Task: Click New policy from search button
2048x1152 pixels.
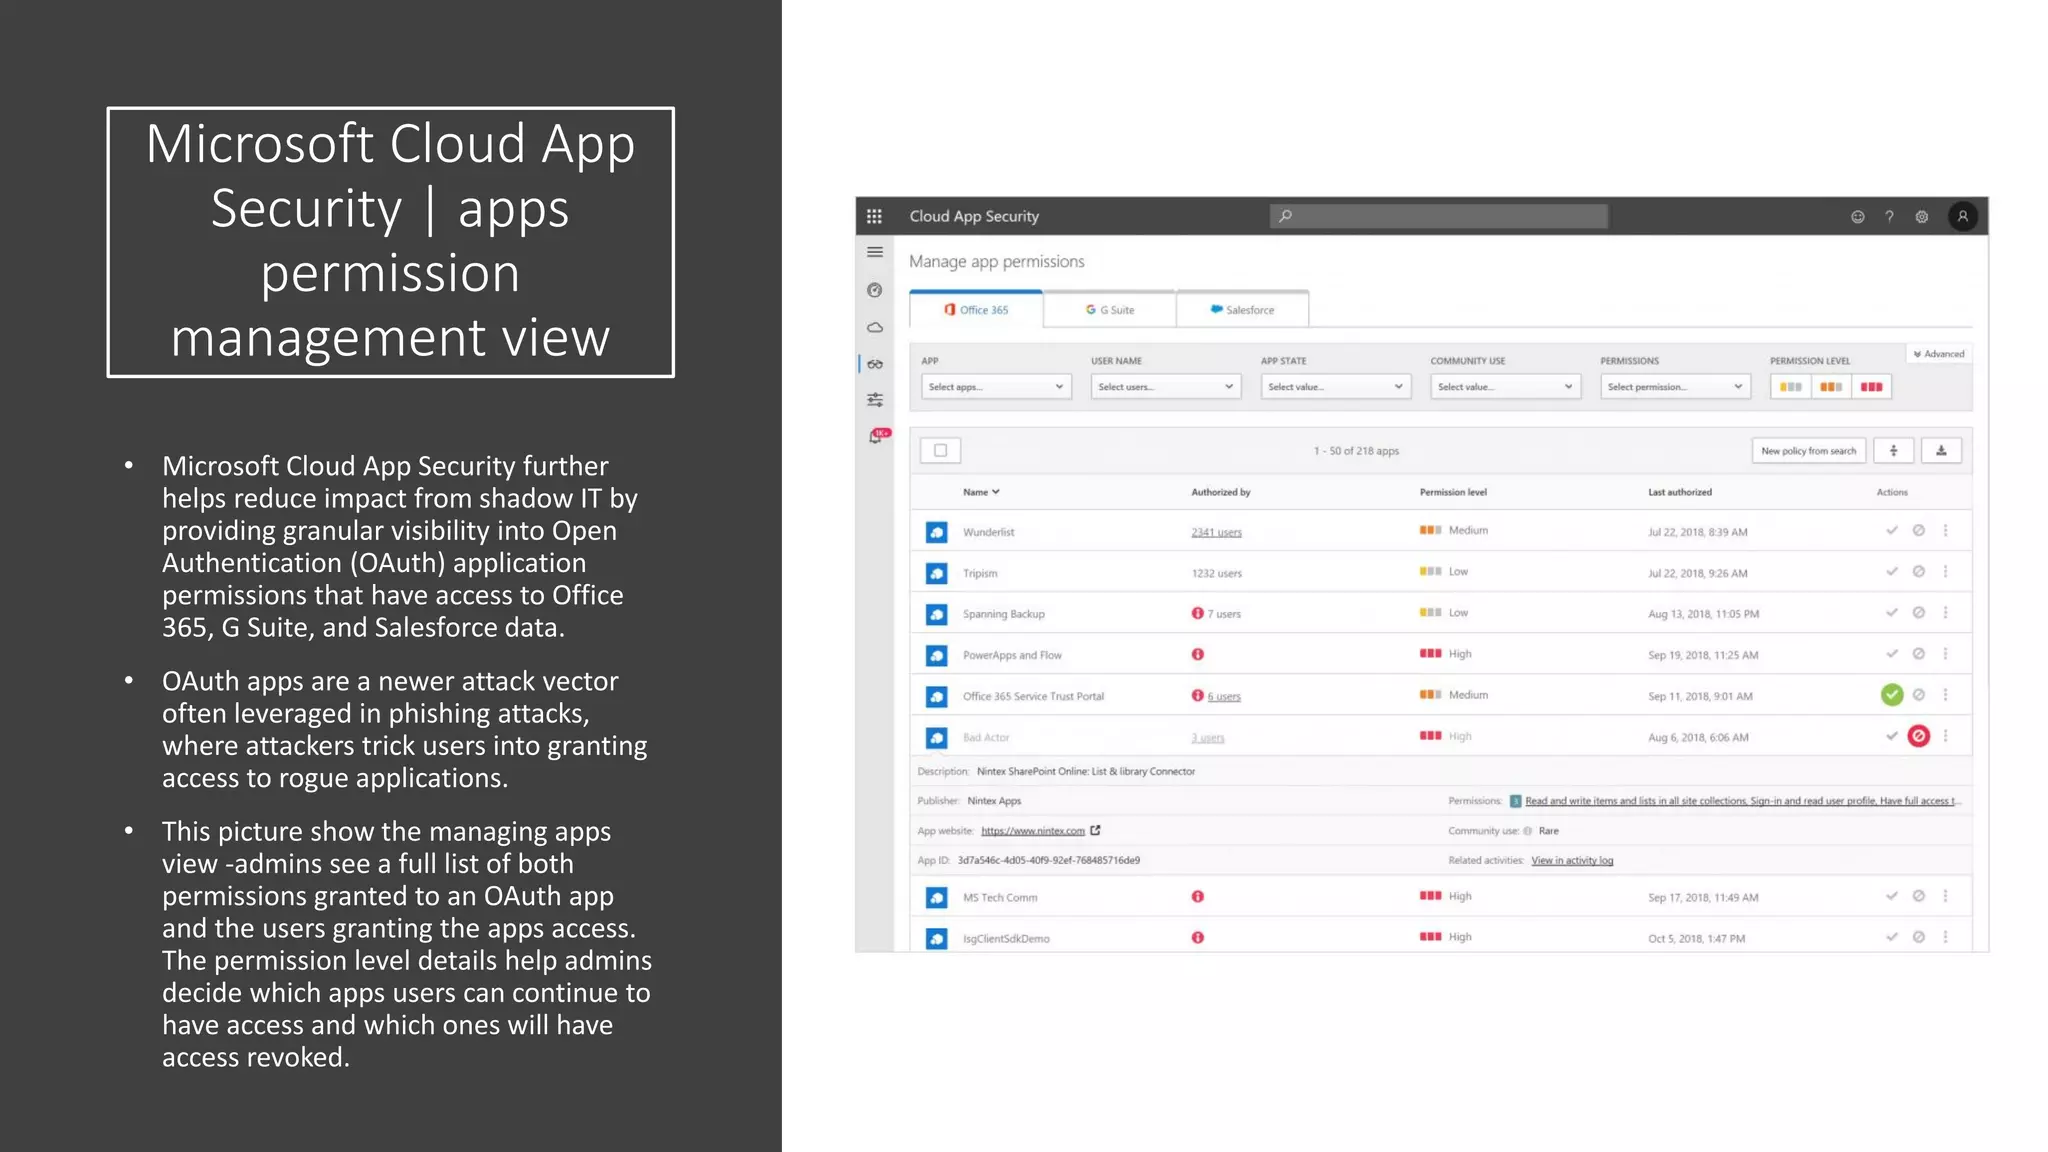Action: (x=1808, y=451)
